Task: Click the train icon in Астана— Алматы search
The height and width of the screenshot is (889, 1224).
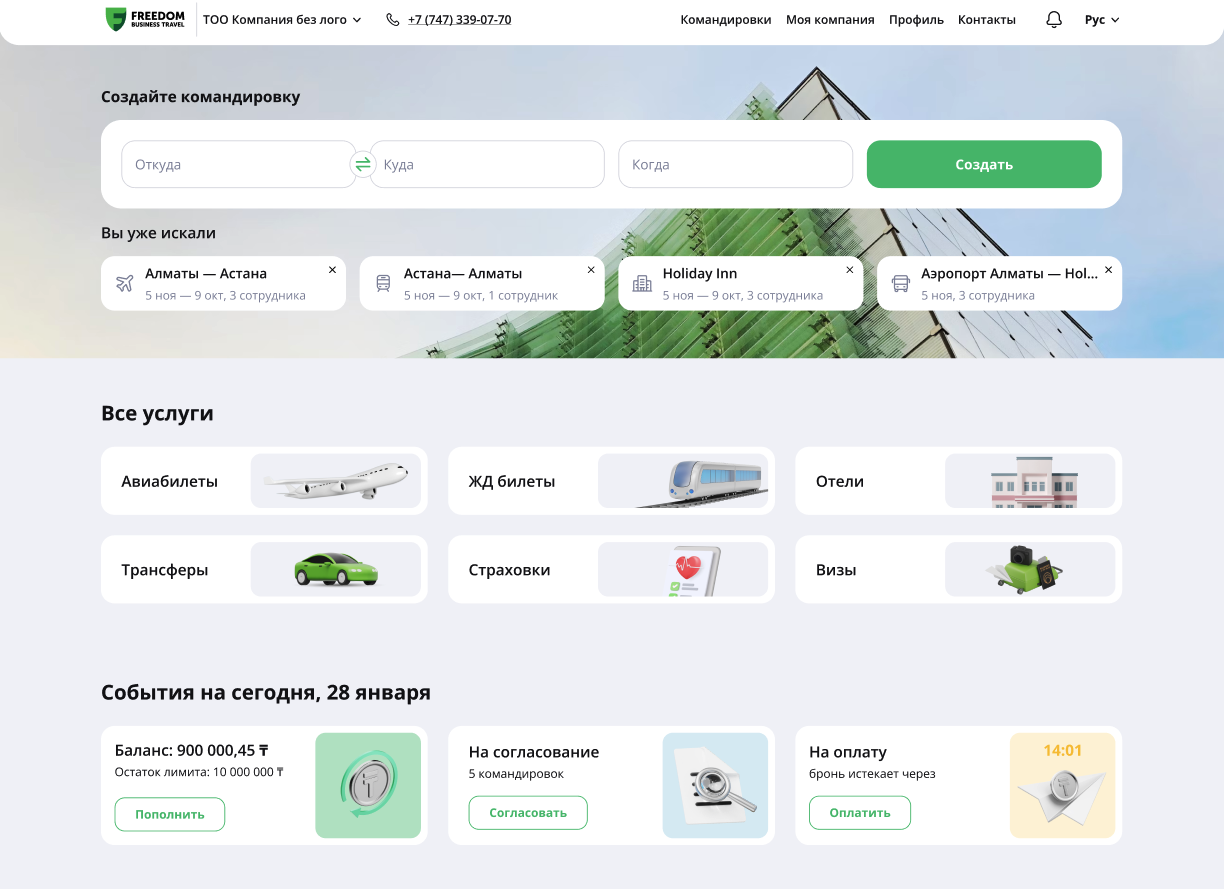Action: 383,283
